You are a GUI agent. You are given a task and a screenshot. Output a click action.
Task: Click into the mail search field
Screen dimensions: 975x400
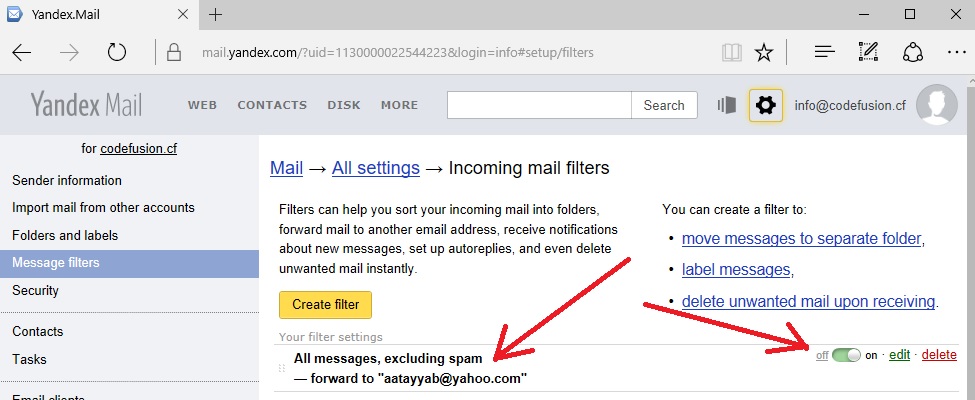[x=539, y=105]
